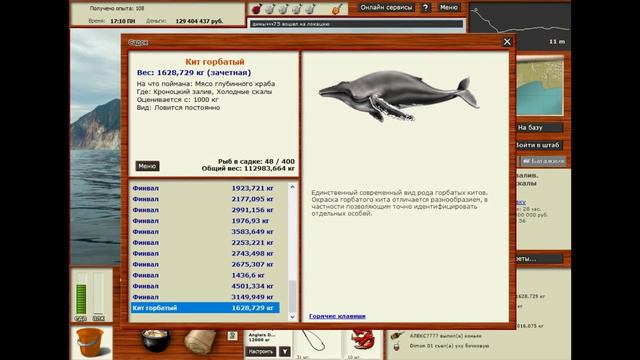Open the top bar Меню button
The image size is (640, 360).
click(449, 7)
